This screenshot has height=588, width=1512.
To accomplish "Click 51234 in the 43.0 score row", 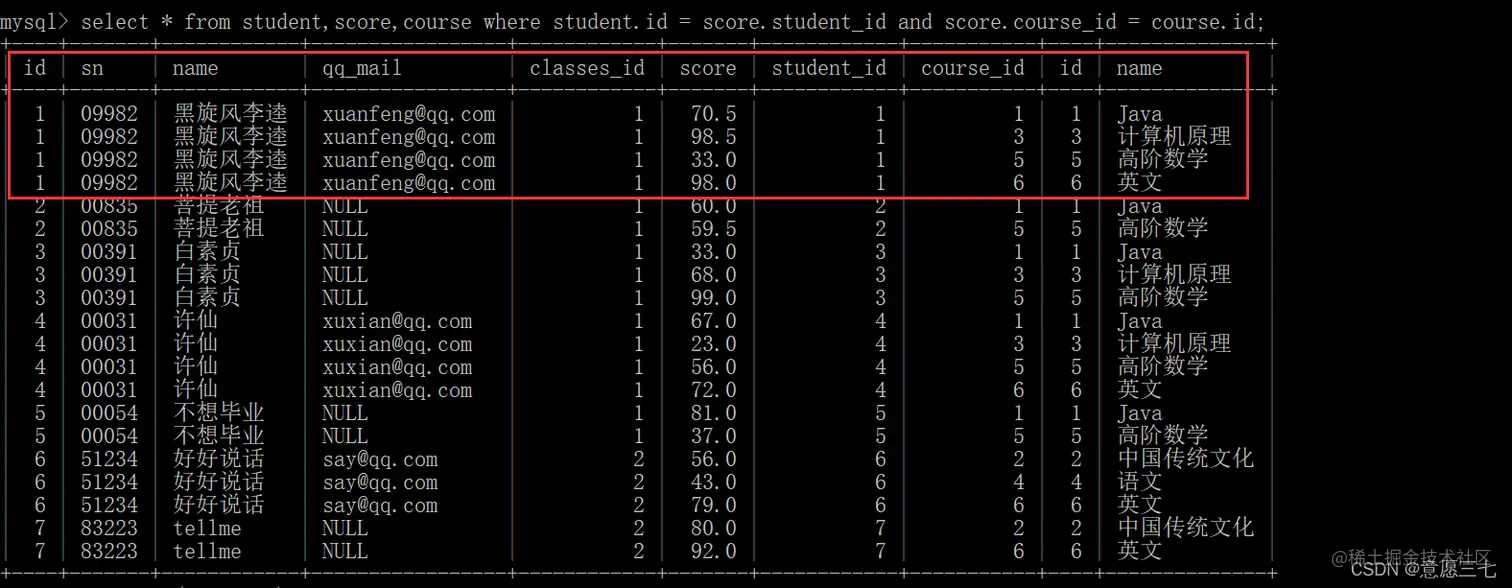I will (109, 482).
